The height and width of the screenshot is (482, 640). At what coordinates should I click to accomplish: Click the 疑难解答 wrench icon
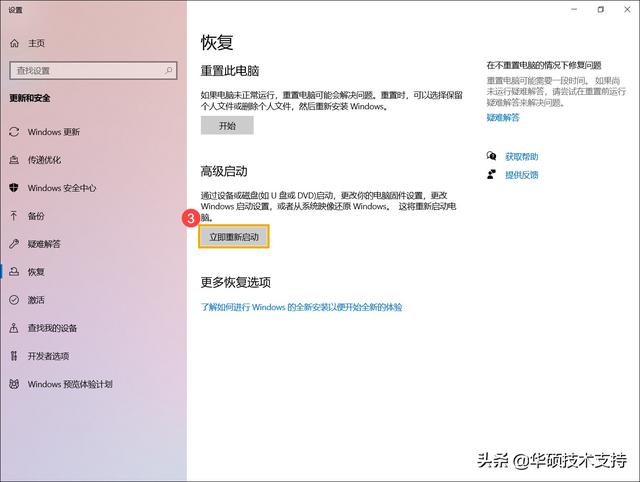pos(14,244)
